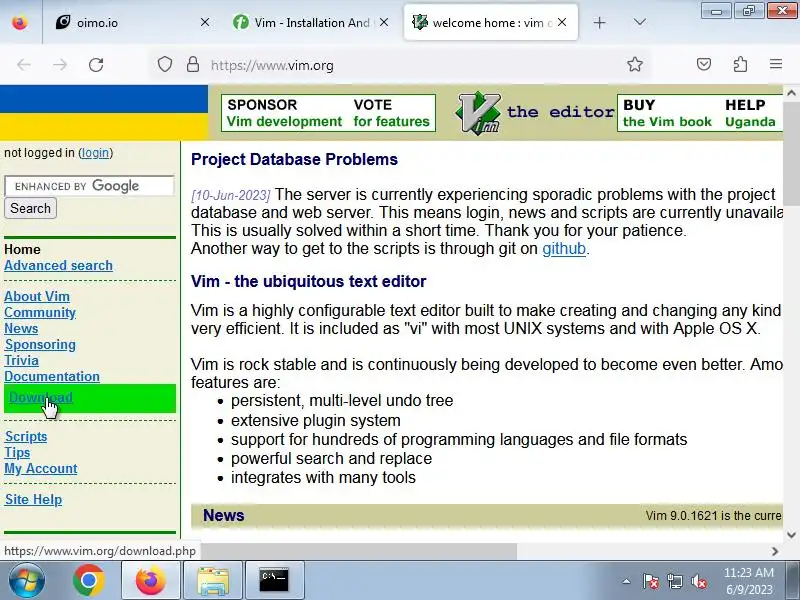Open About Vim sidebar link
Viewport: 800px width, 600px height.
tap(37, 296)
